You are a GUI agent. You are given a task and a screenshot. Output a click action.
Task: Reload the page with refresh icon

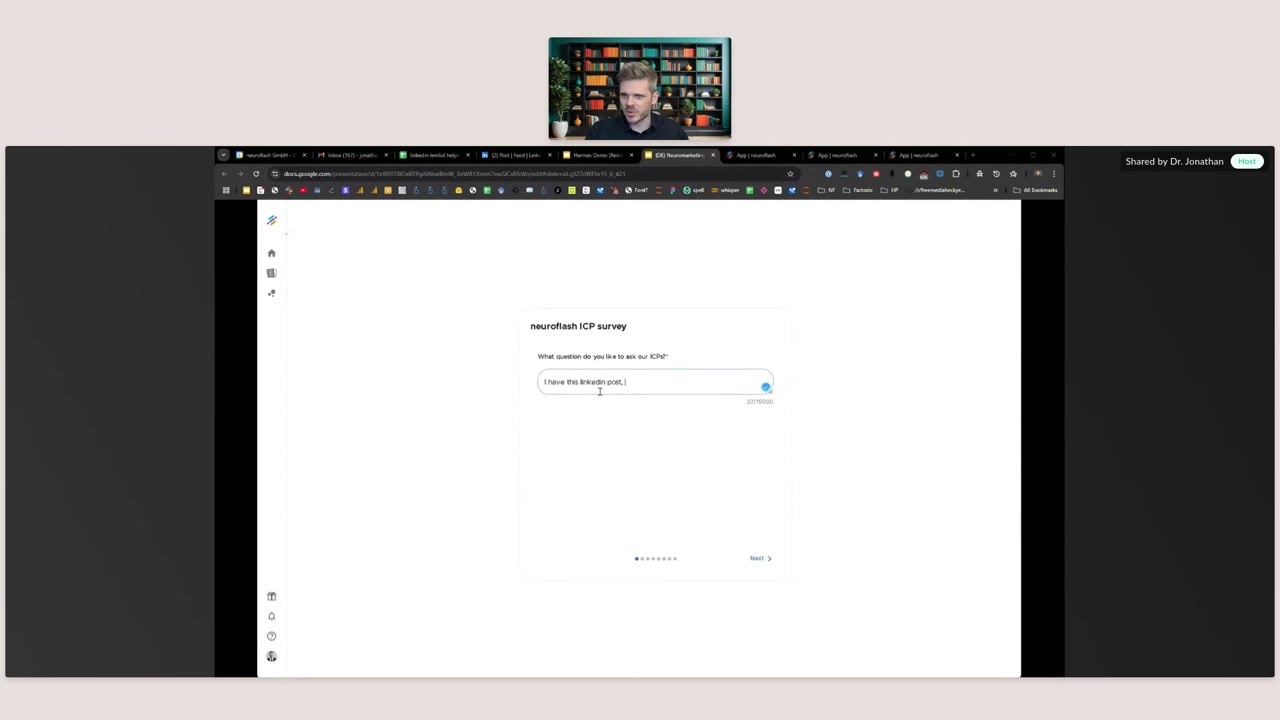(x=256, y=174)
